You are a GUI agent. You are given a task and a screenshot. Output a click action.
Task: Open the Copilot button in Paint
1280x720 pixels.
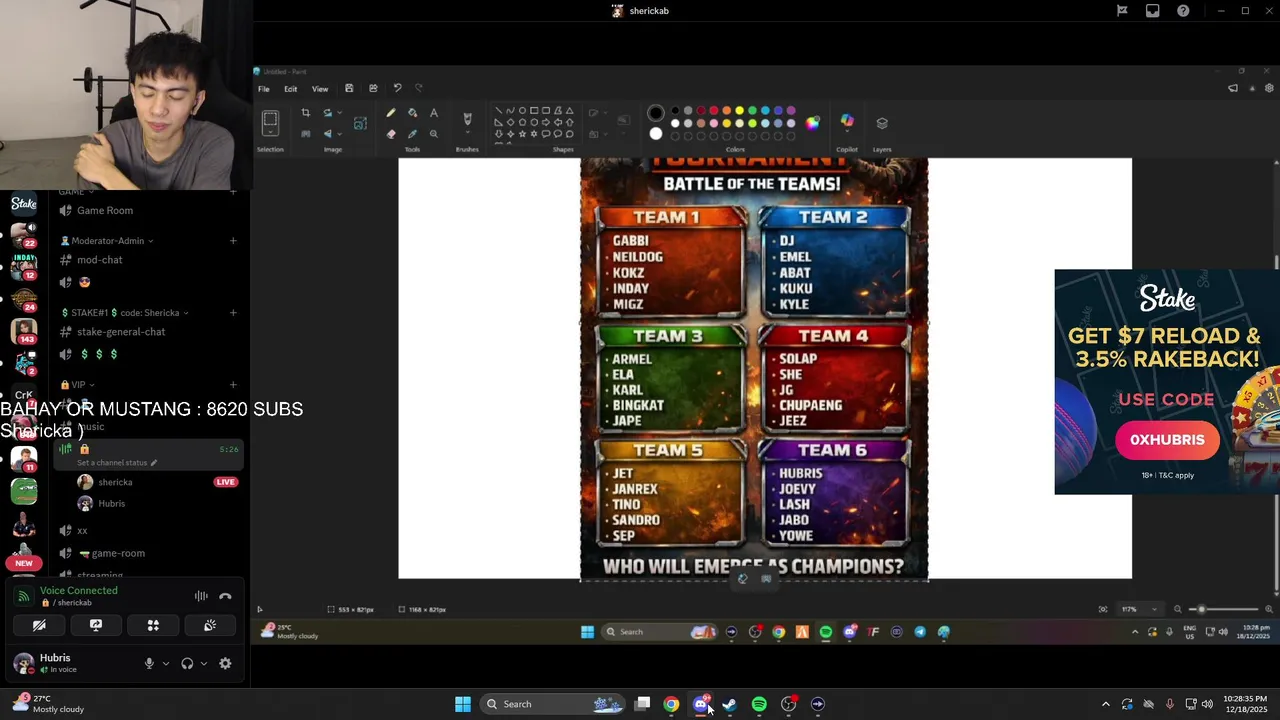(x=847, y=122)
